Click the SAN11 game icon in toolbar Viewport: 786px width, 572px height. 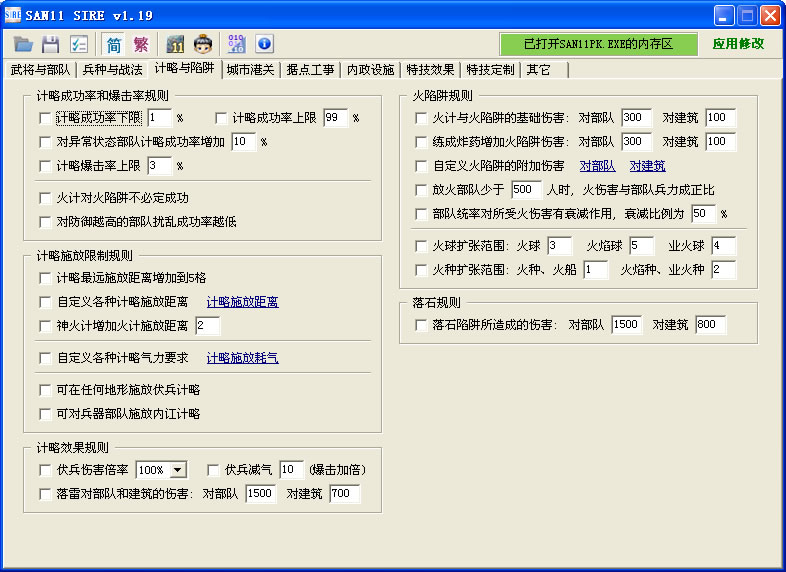[175, 44]
